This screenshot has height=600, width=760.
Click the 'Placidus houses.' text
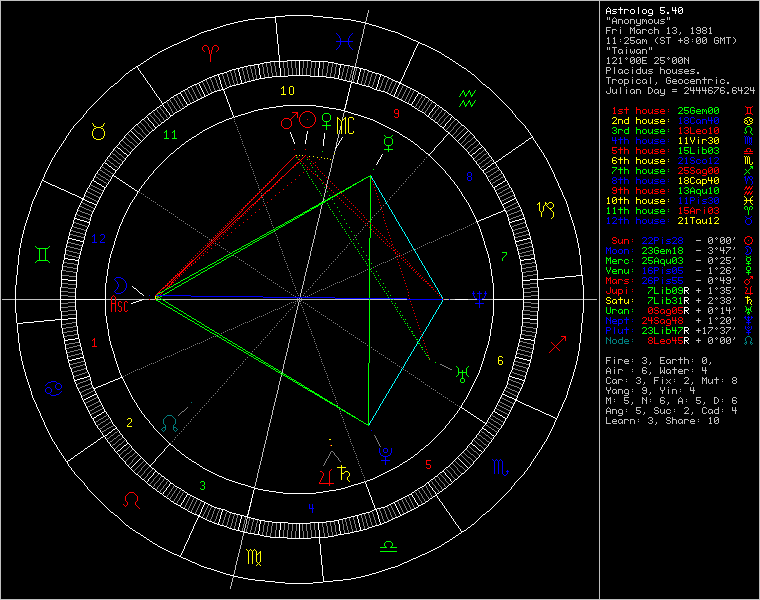[x=653, y=71]
